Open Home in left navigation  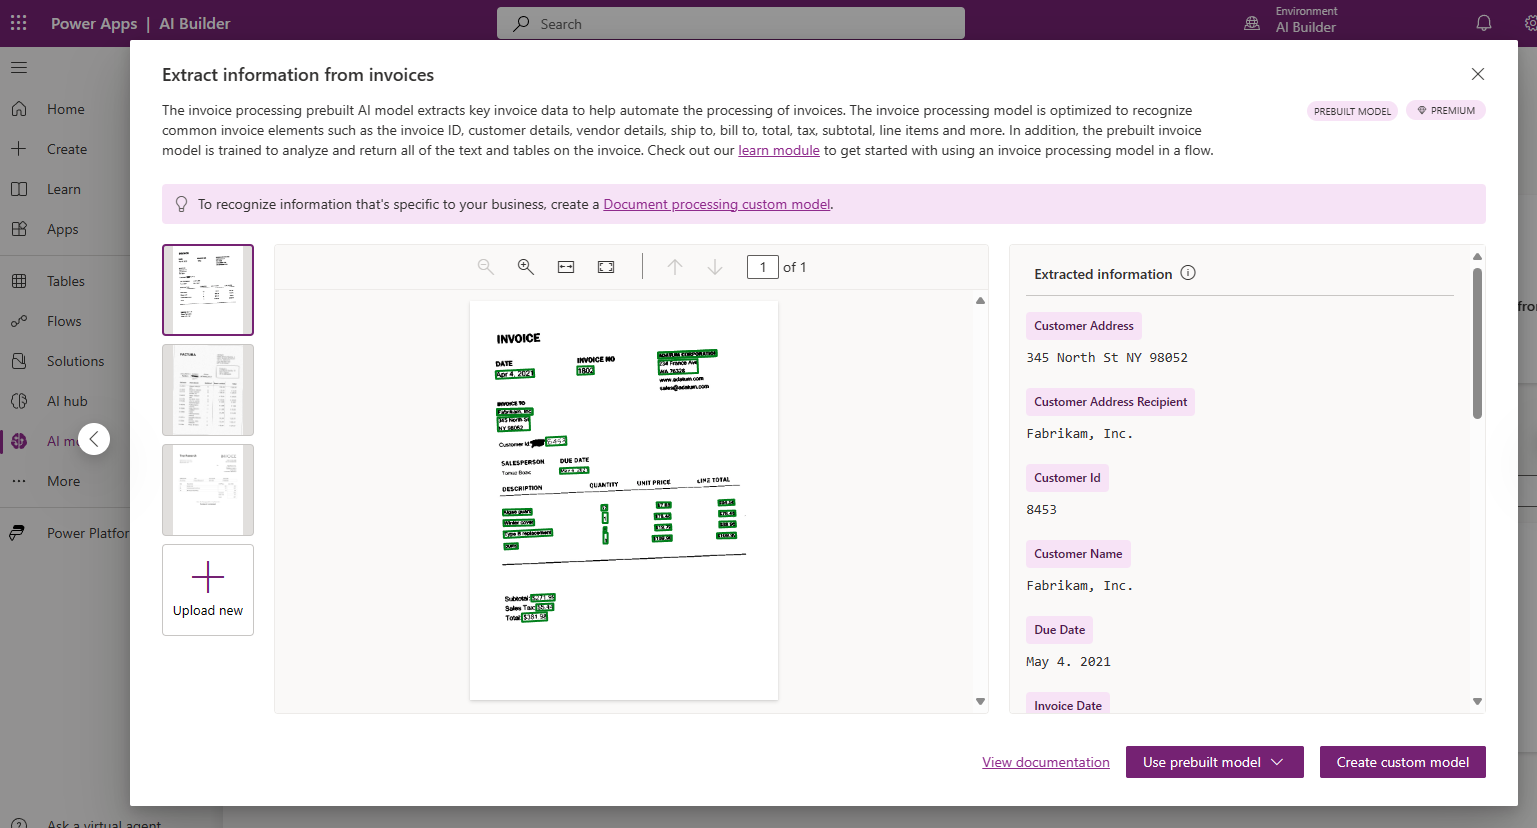[65, 109]
